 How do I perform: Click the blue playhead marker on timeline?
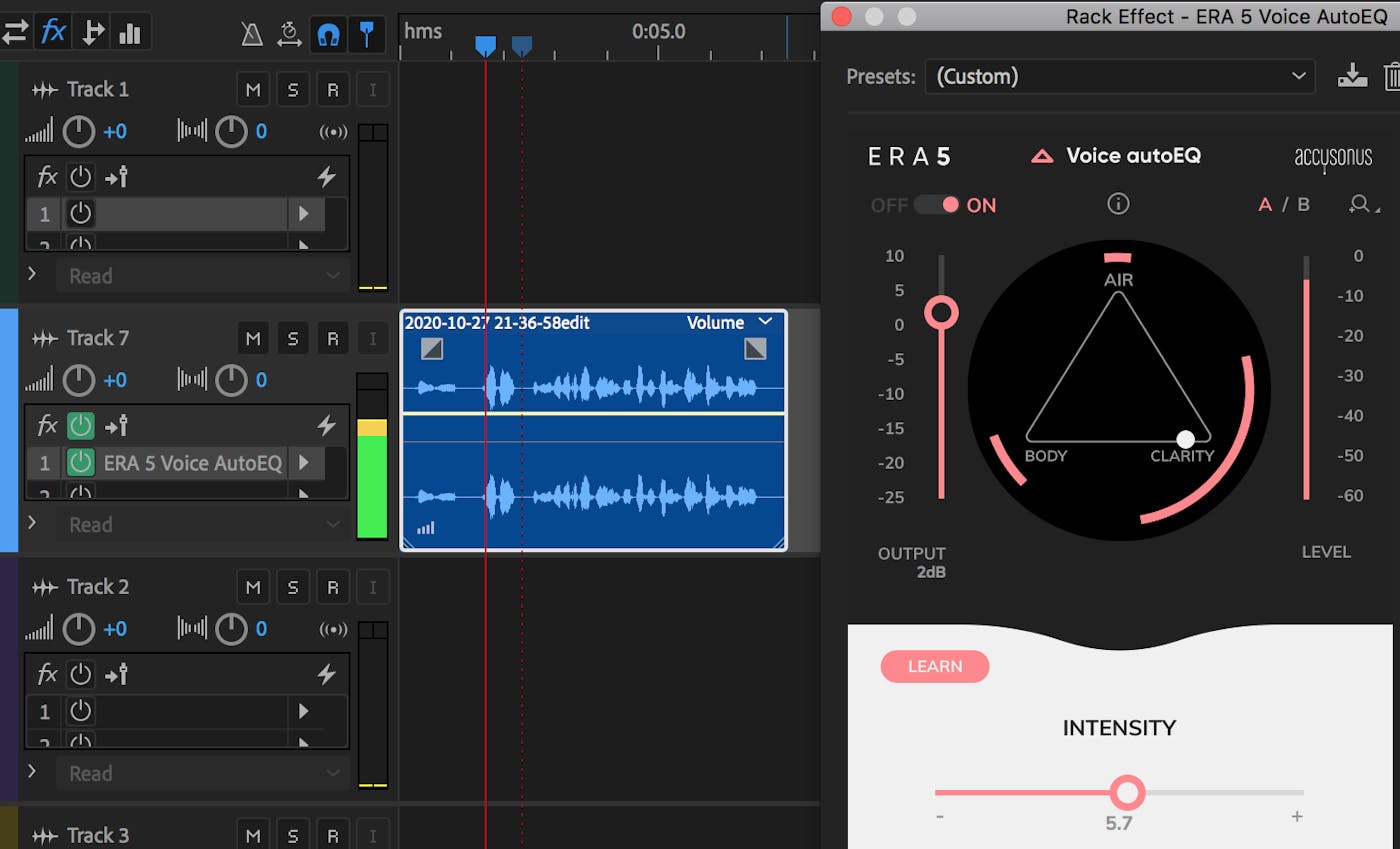click(485, 45)
